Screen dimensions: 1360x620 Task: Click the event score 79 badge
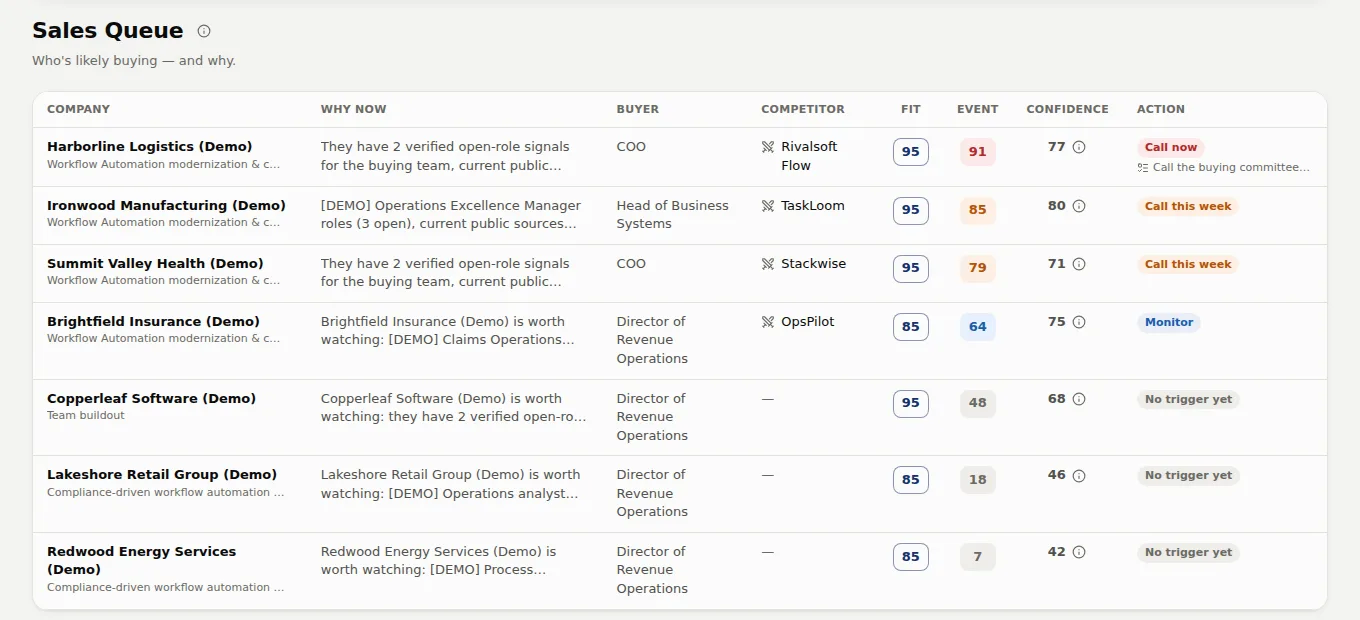977,268
